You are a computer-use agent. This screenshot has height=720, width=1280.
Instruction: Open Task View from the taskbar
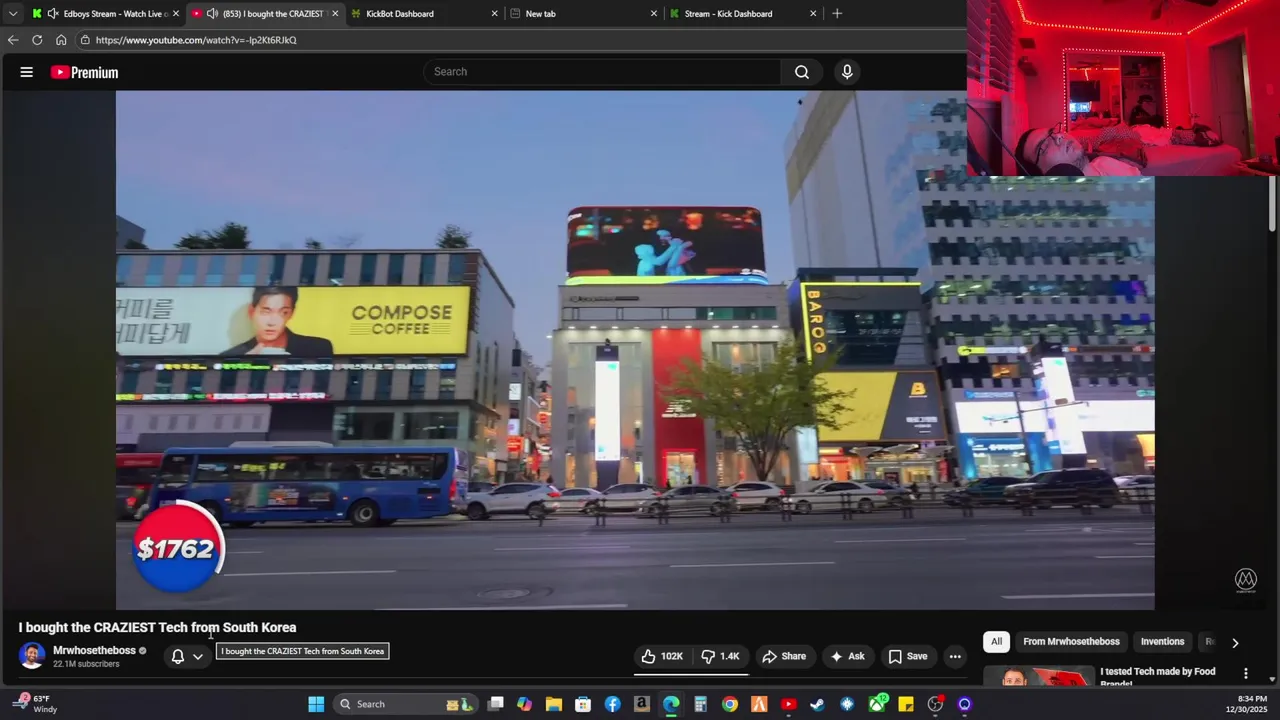click(495, 704)
